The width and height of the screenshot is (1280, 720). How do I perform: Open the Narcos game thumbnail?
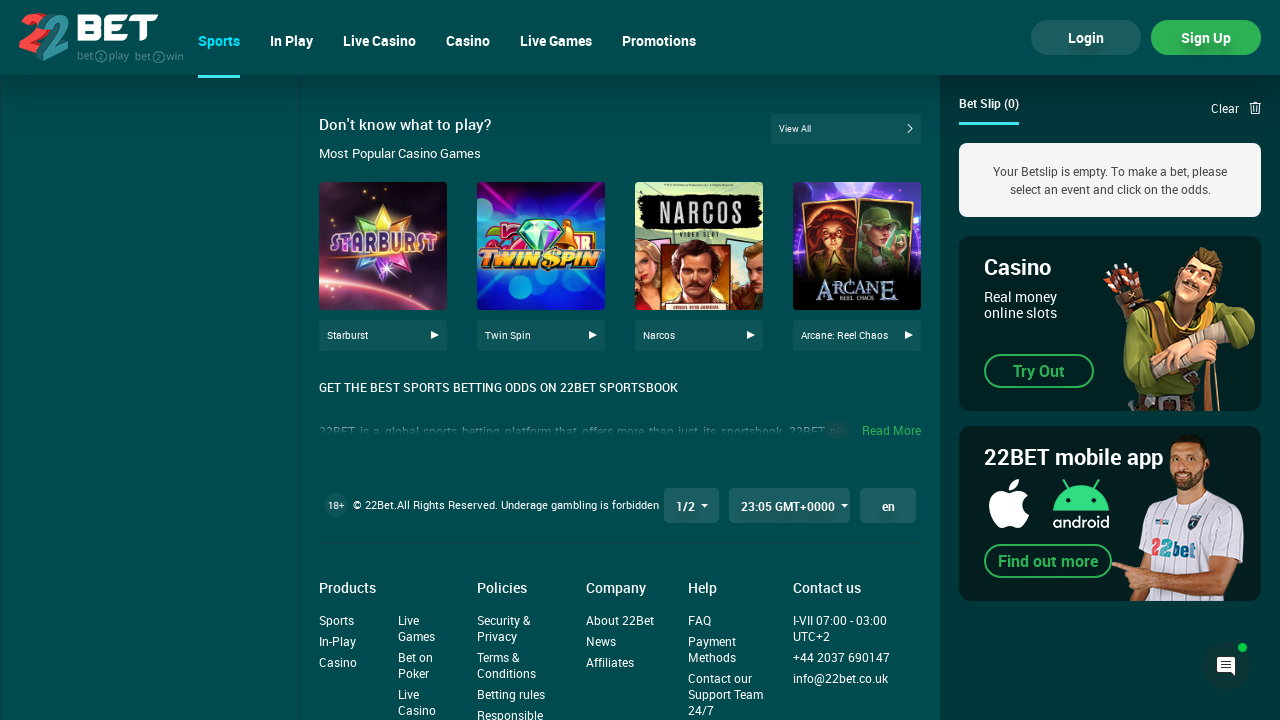(699, 246)
